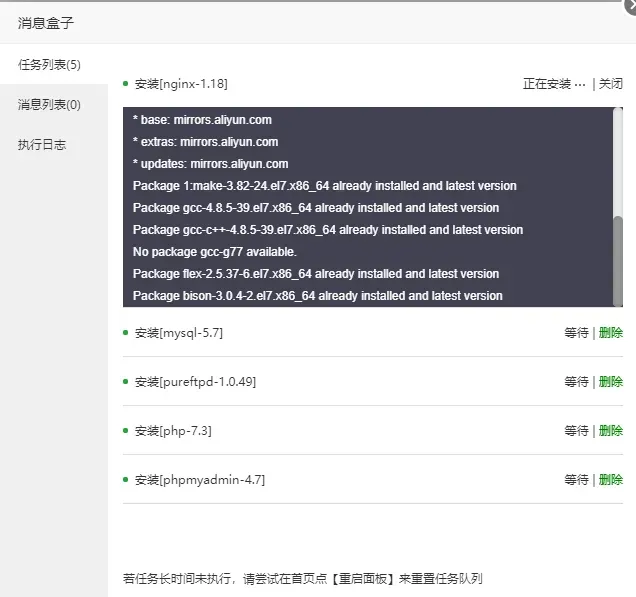This screenshot has width=636, height=597.
Task: Select the 安装[nginx-1.18] task title
Action: [181, 84]
